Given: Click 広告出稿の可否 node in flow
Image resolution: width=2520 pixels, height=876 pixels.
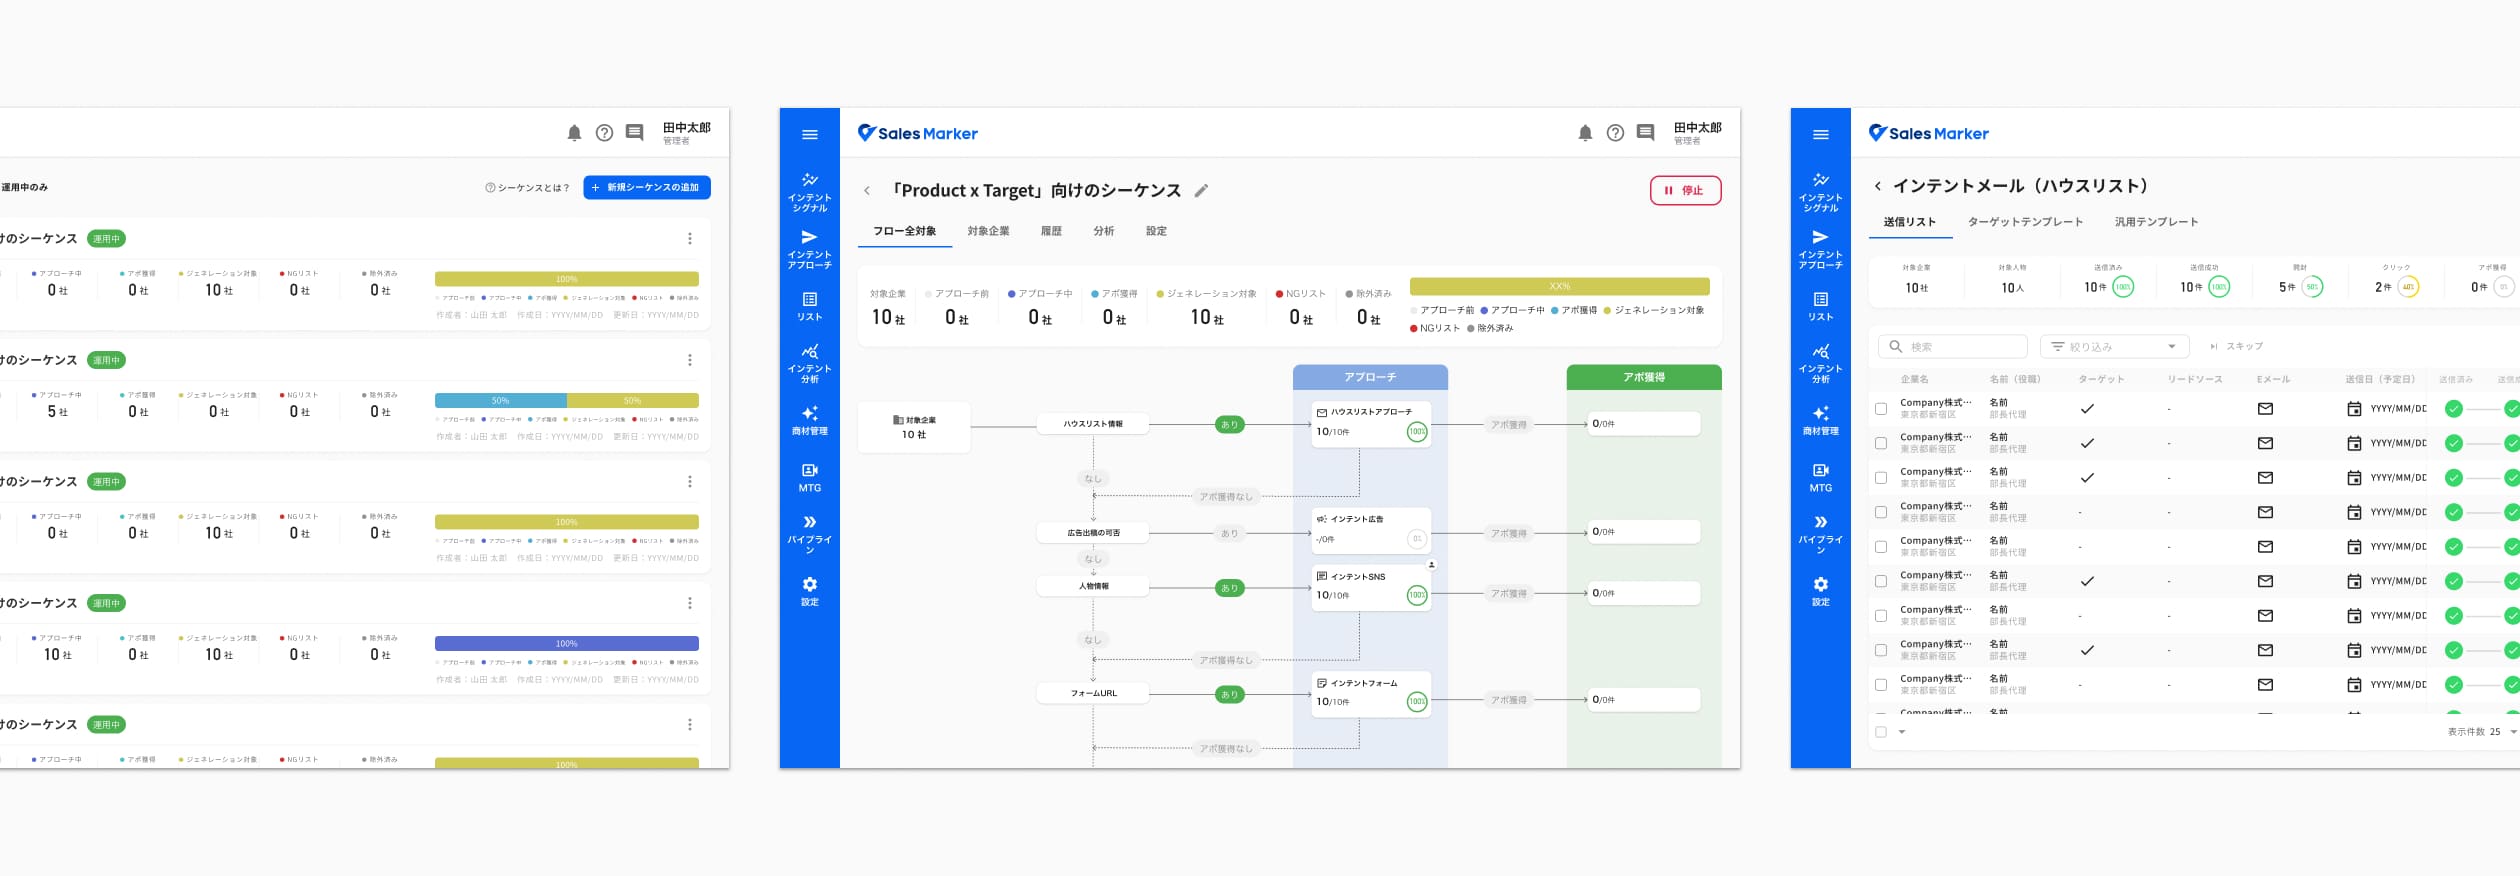Looking at the screenshot, I should pyautogui.click(x=1093, y=533).
